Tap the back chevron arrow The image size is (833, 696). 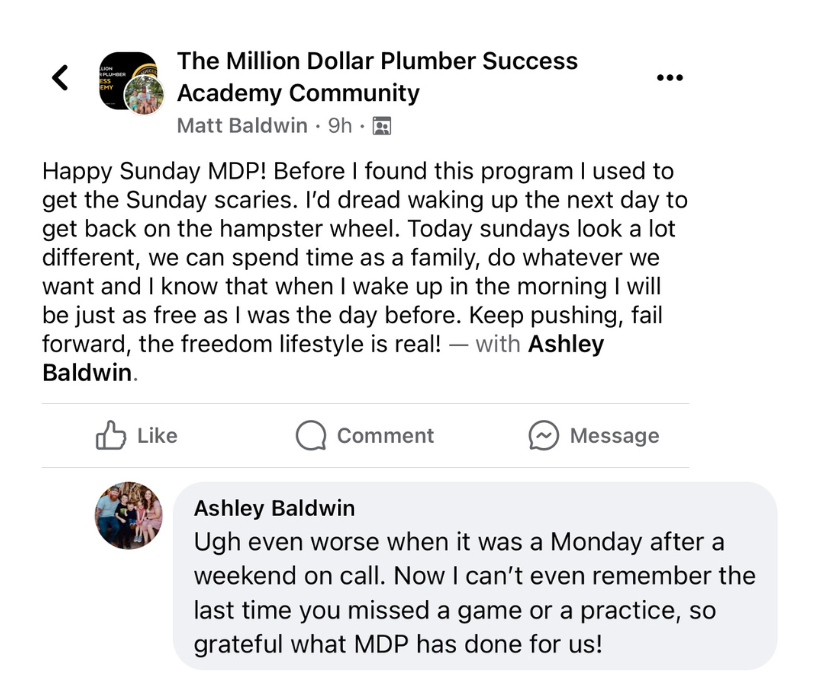(61, 77)
